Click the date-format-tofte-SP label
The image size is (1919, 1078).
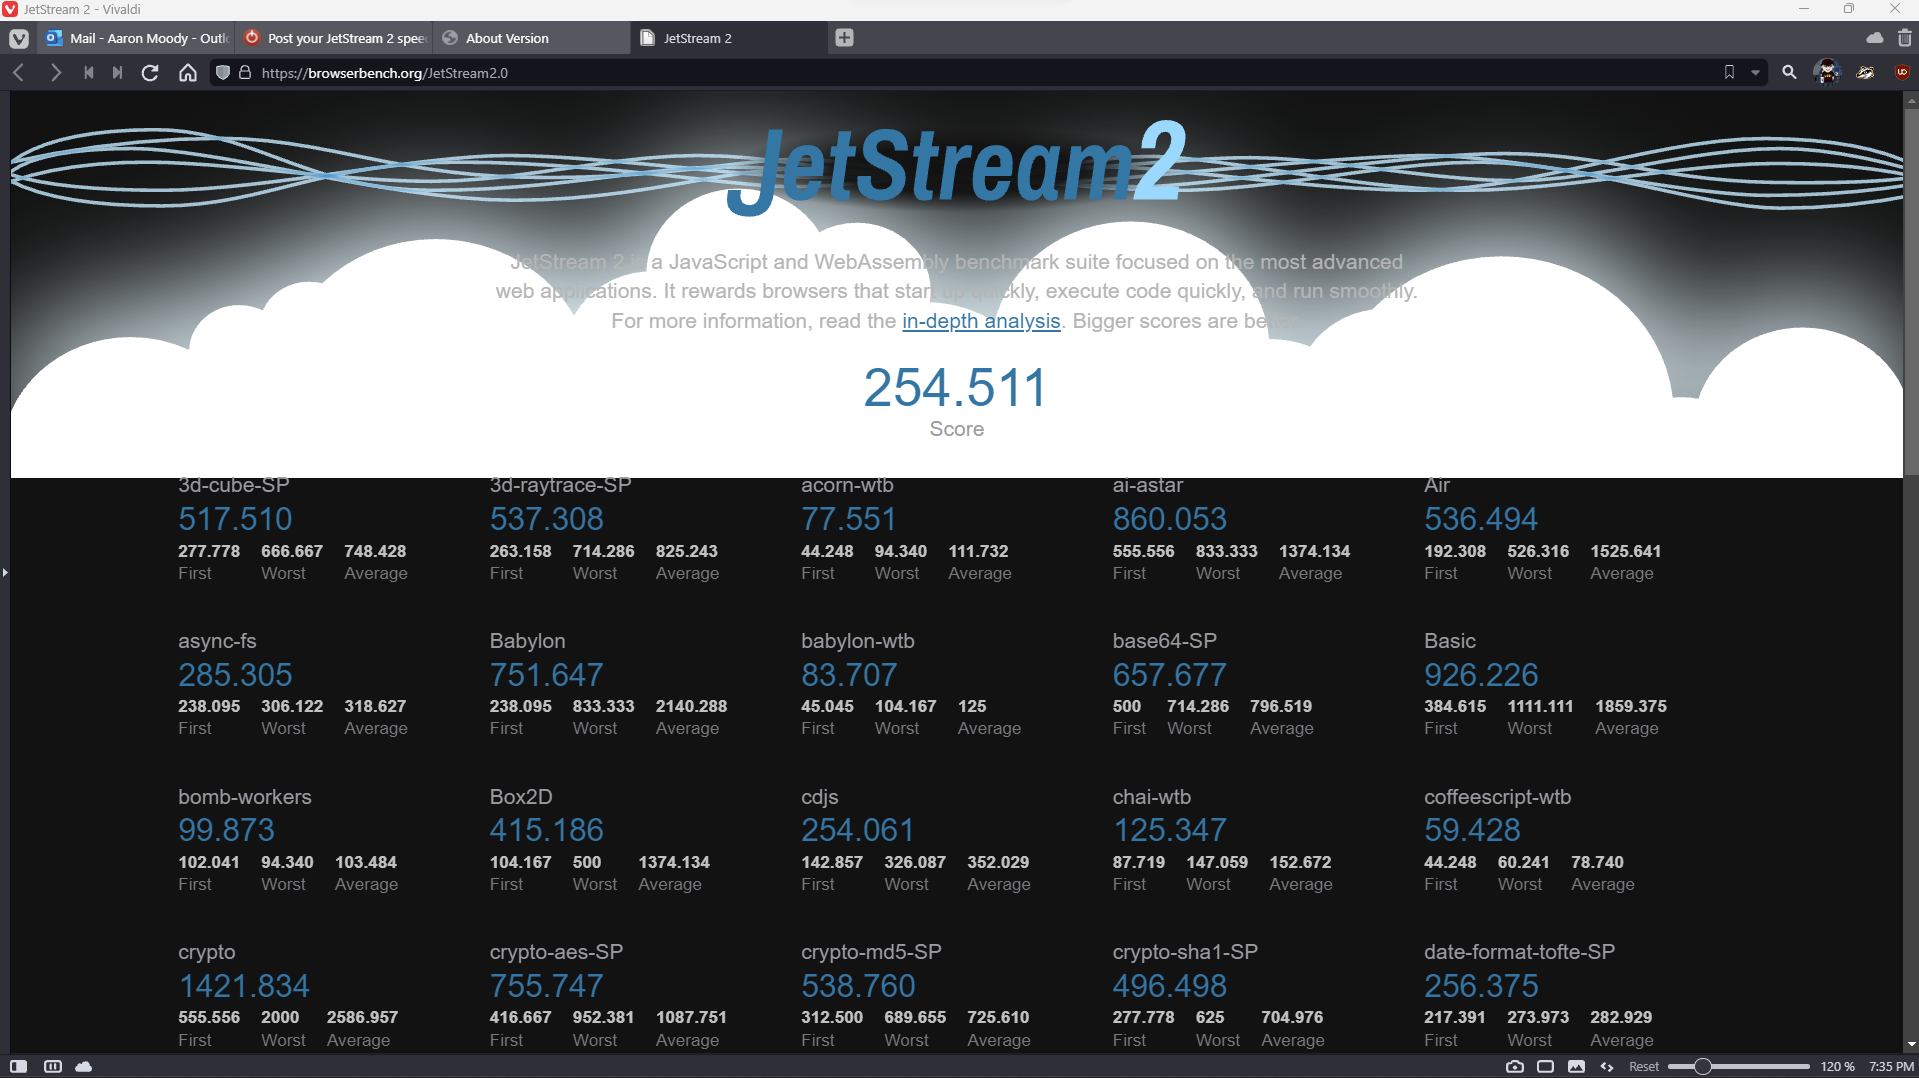click(1519, 952)
